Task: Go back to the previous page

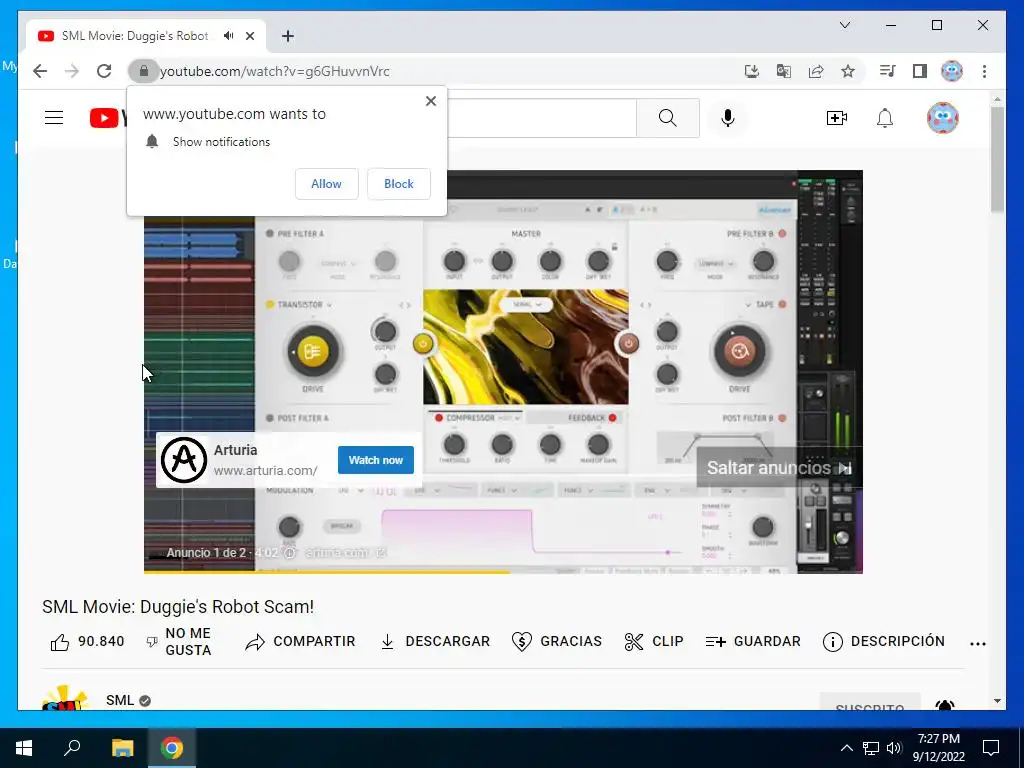Action: tap(40, 71)
